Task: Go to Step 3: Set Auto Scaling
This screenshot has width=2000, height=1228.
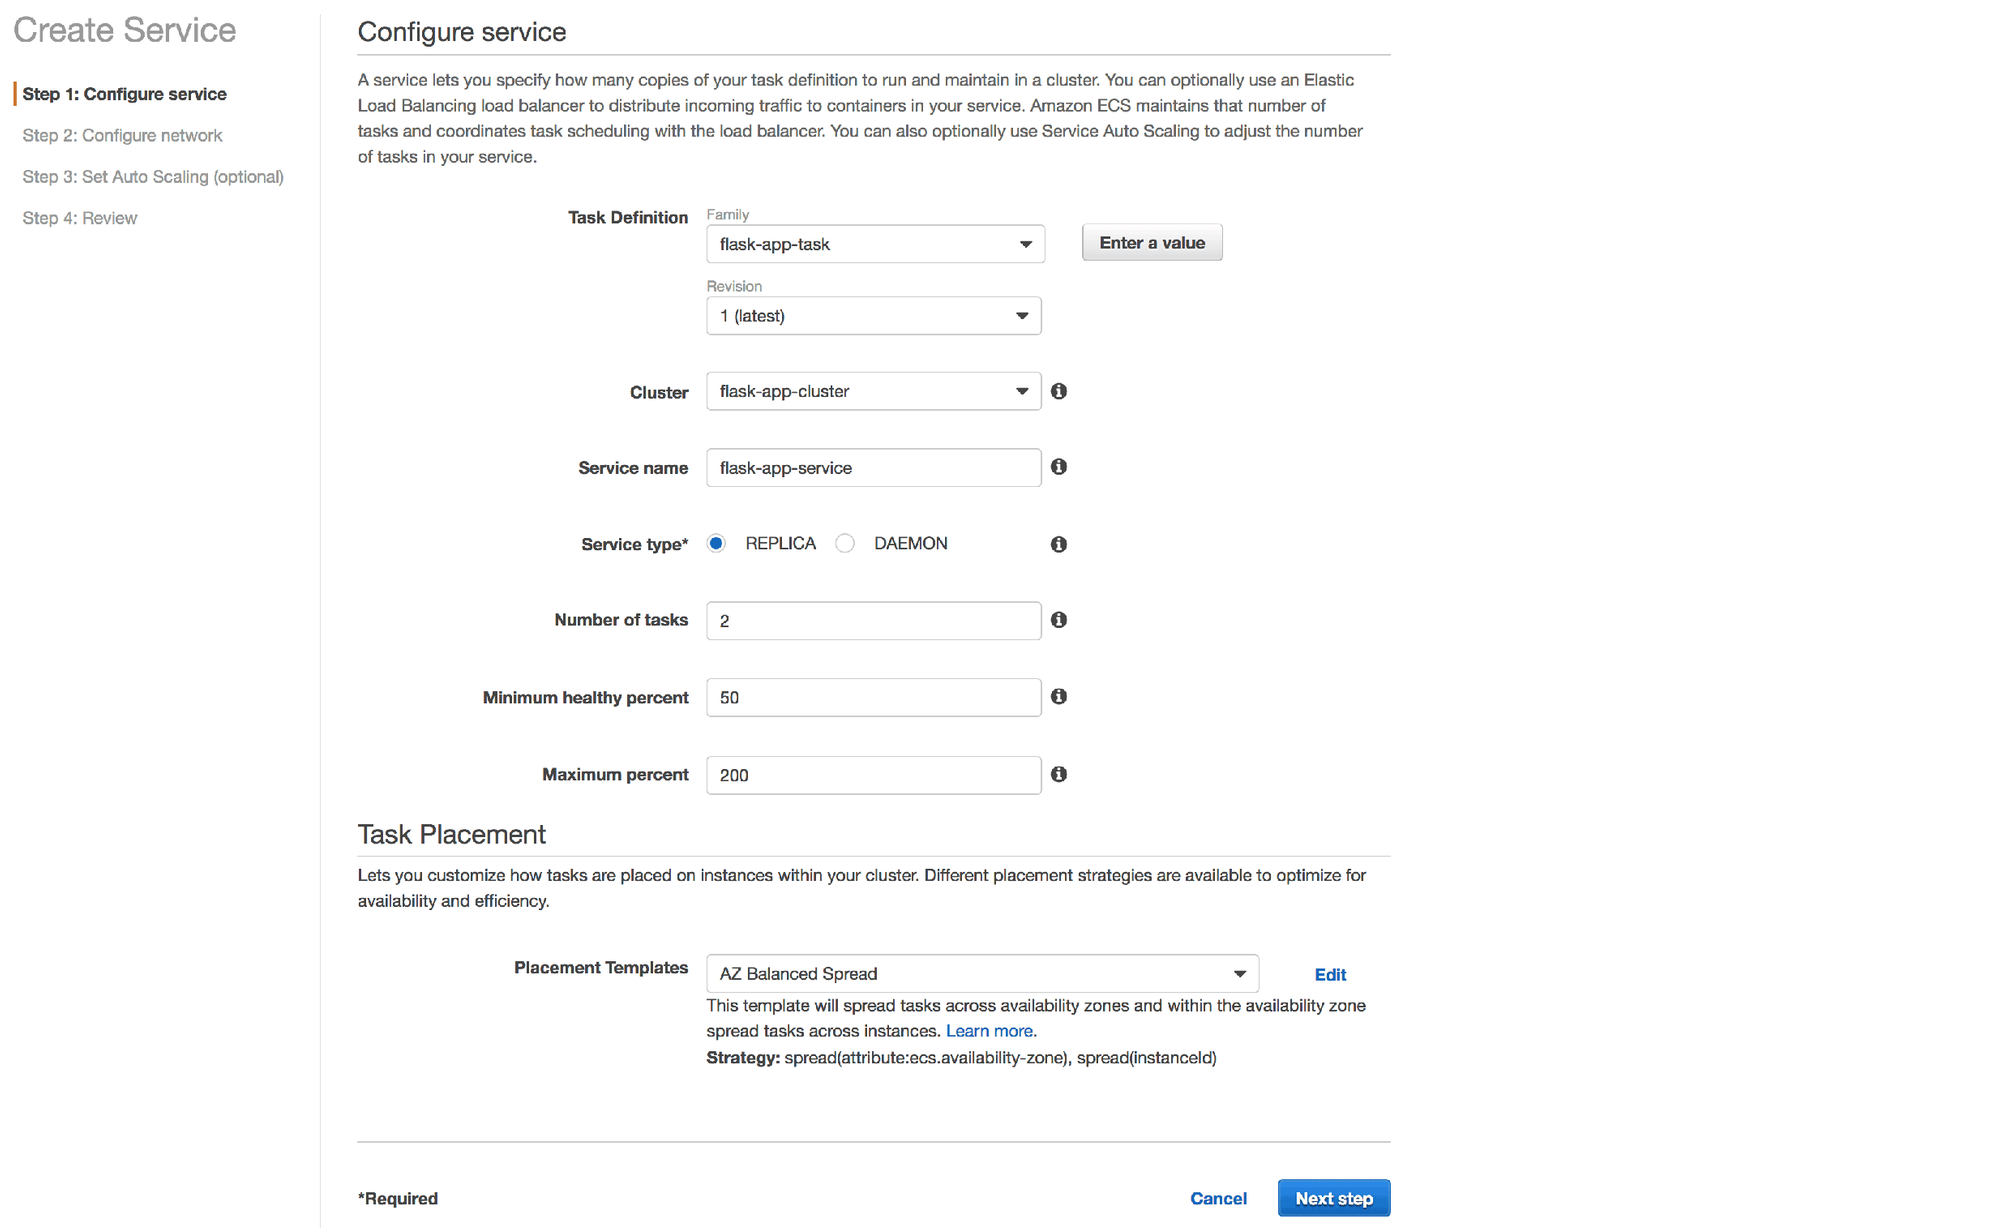Action: (153, 177)
